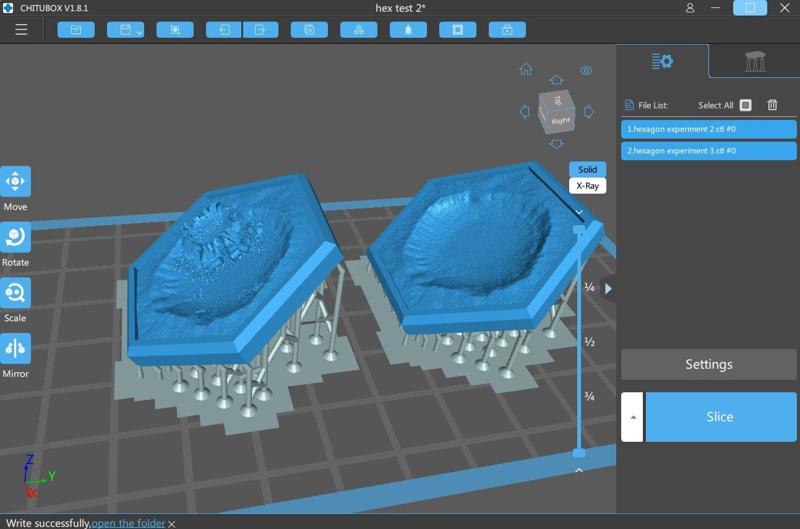Click the Dig Hole toolbar icon
The image size is (800, 529).
[x=458, y=30]
